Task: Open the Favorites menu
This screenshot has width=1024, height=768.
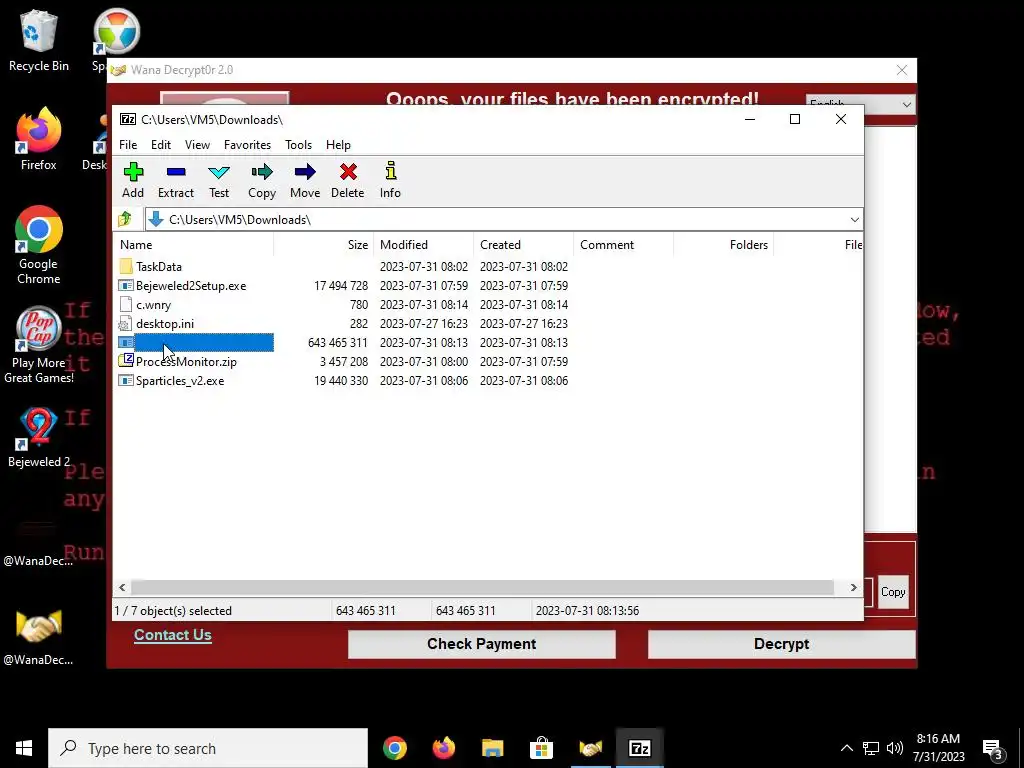Action: point(247,145)
